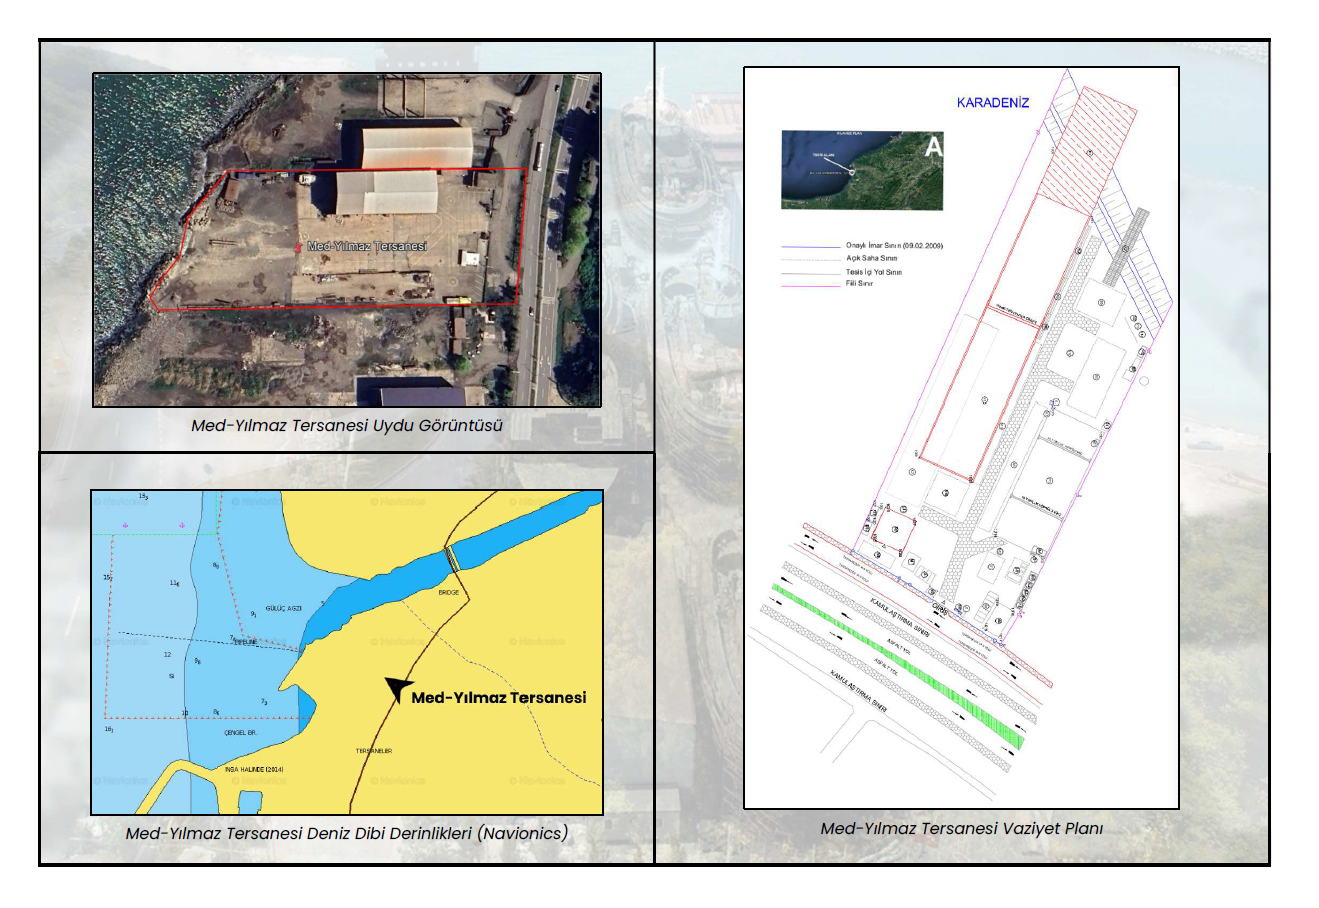Click legend entry 'Fiili Sınır'
Viewport: 1319px width, 908px height.
(x=859, y=284)
